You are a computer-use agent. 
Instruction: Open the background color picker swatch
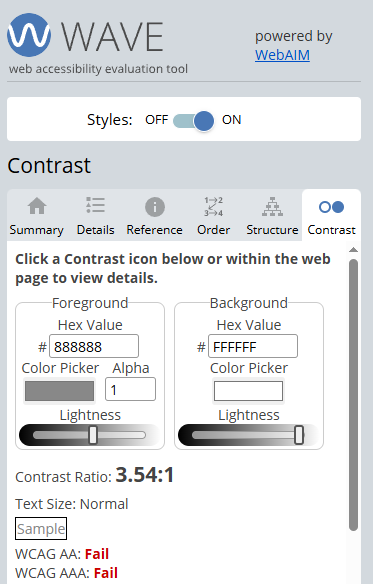249,391
